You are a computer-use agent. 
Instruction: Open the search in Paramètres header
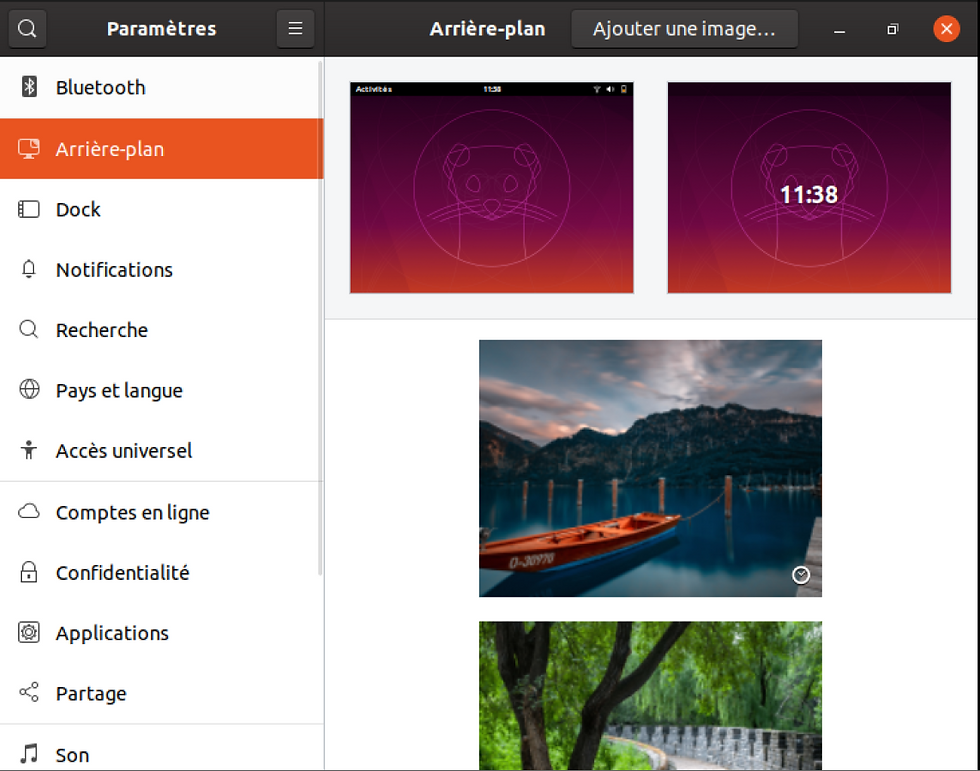(x=27, y=29)
